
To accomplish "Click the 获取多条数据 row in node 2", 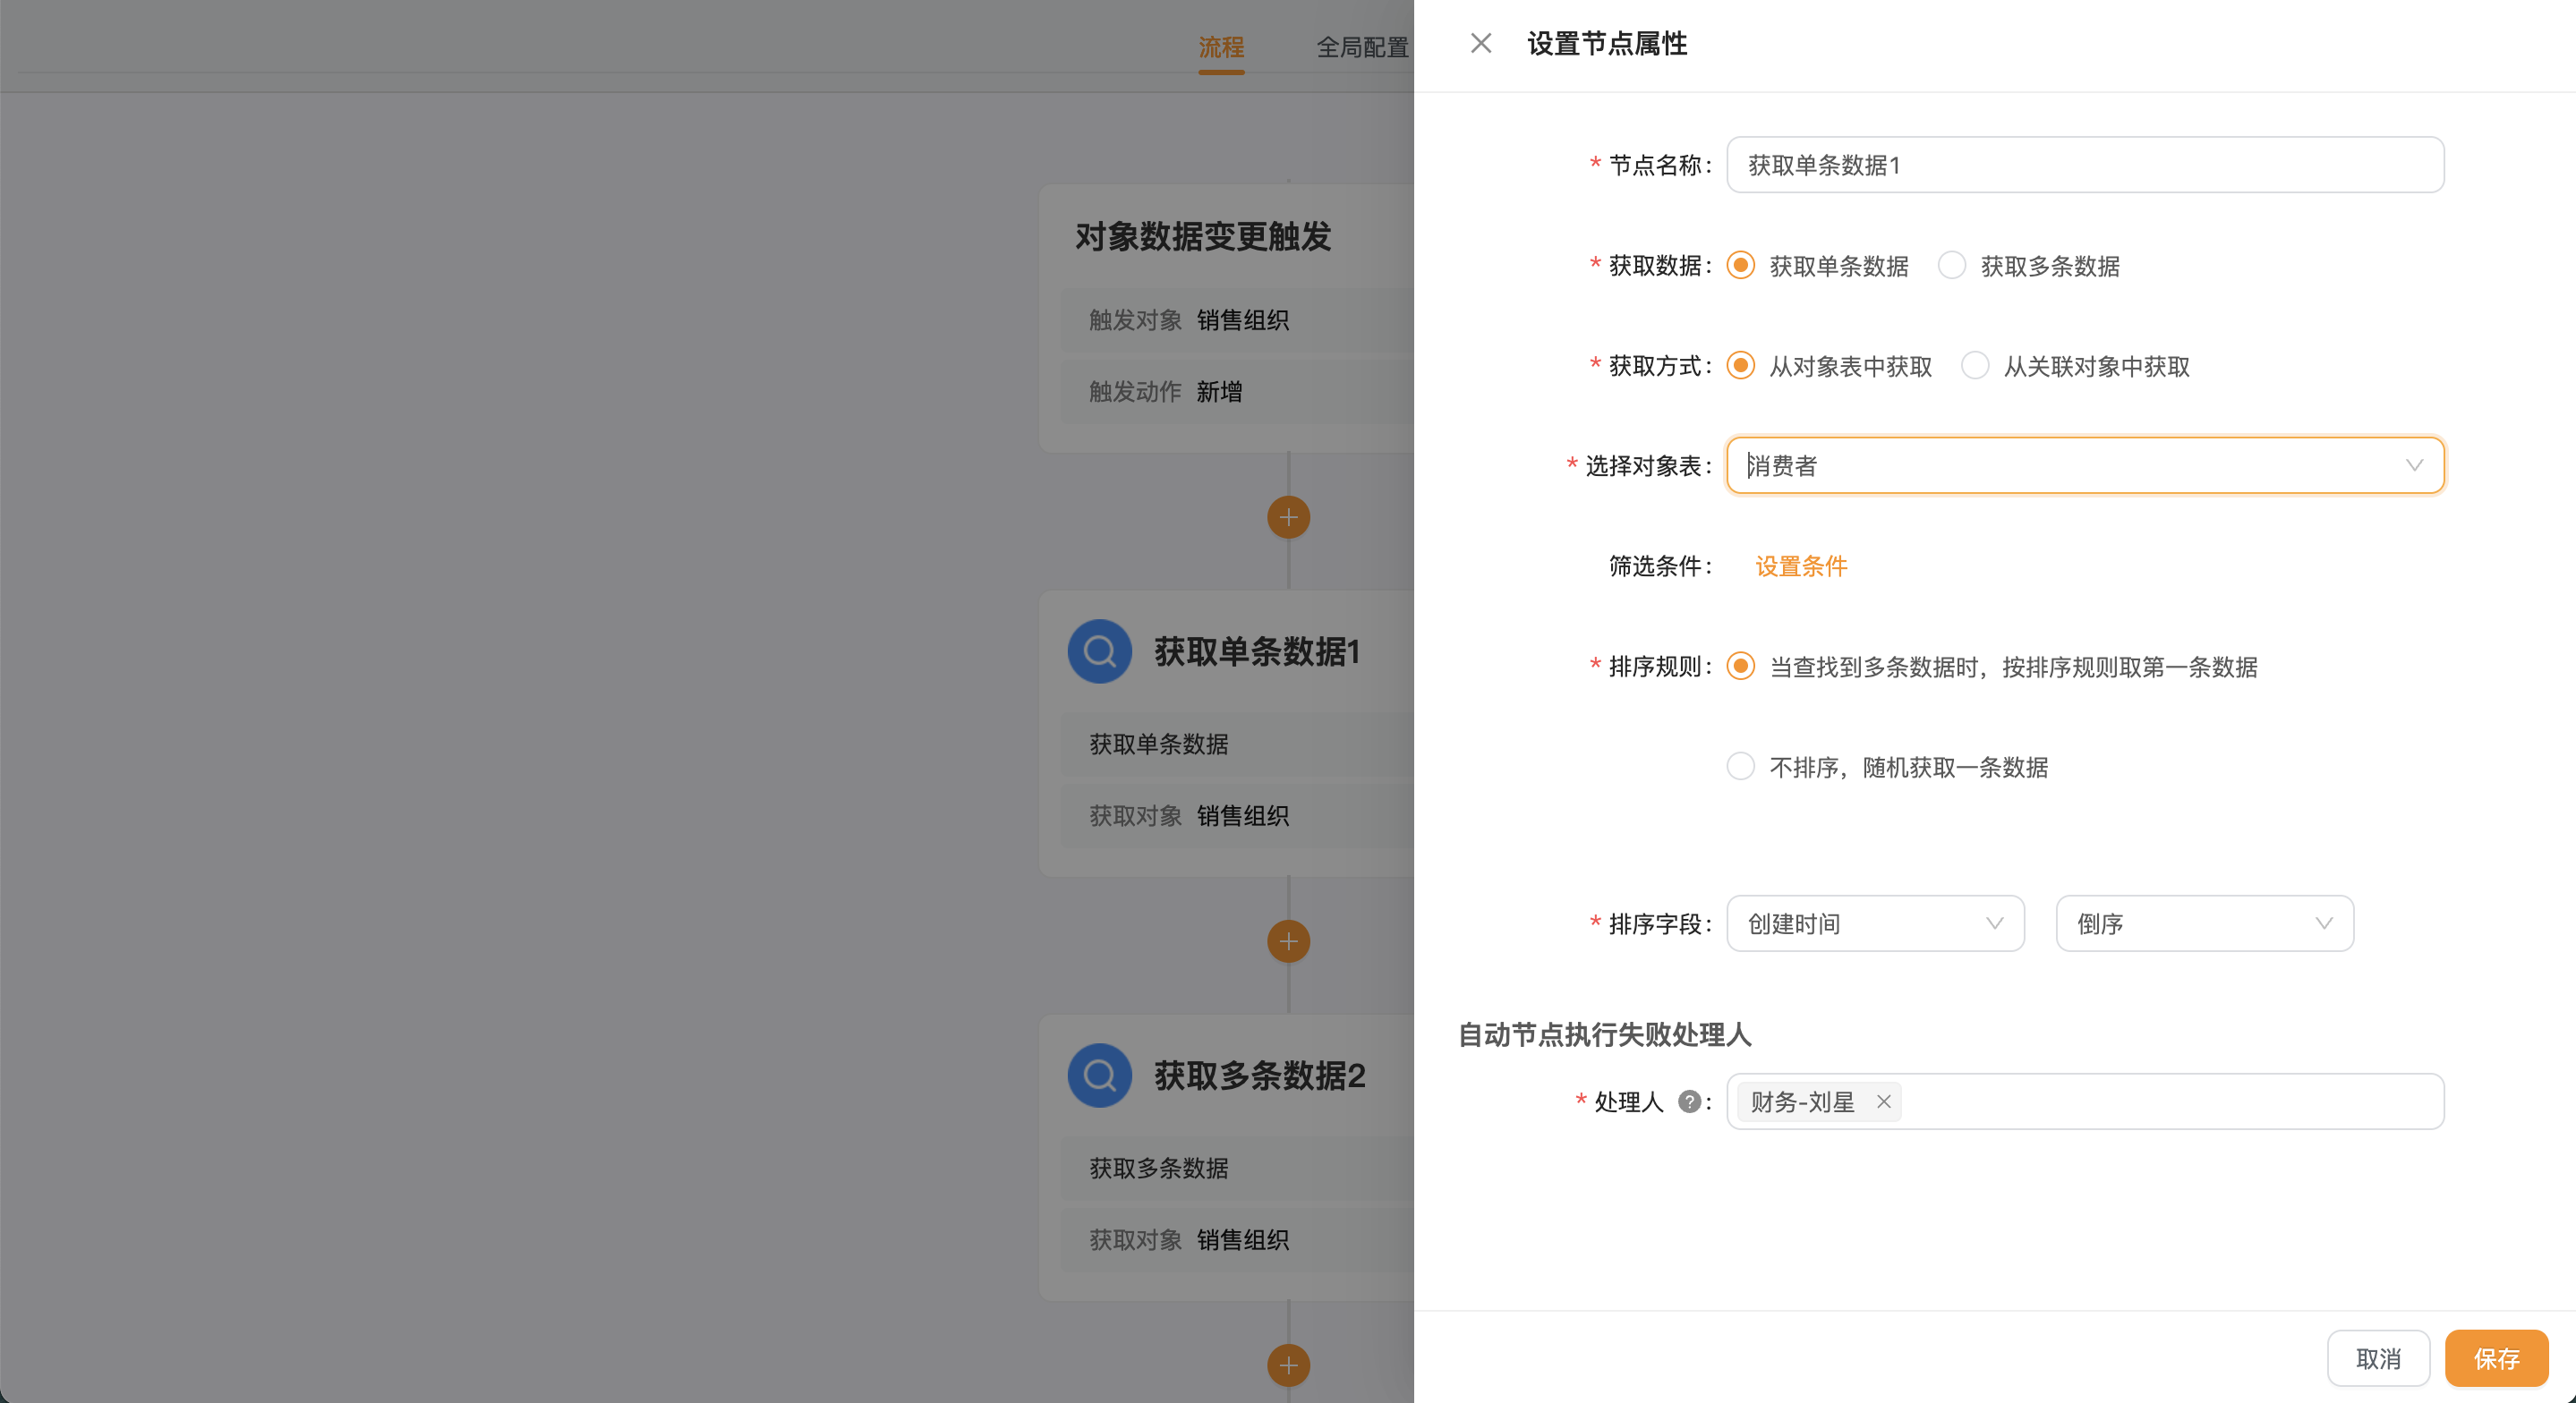I will coord(1237,1167).
